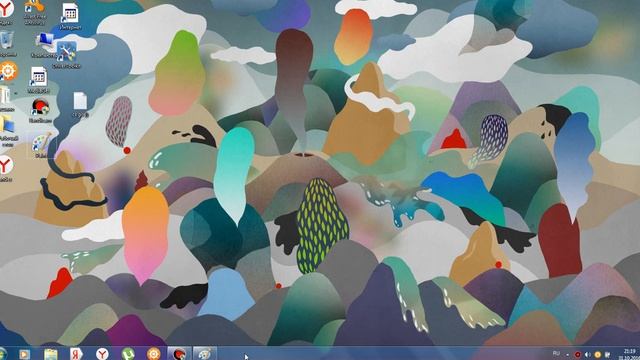Click the Windows Start orb
The image size is (640, 360).
2,353
